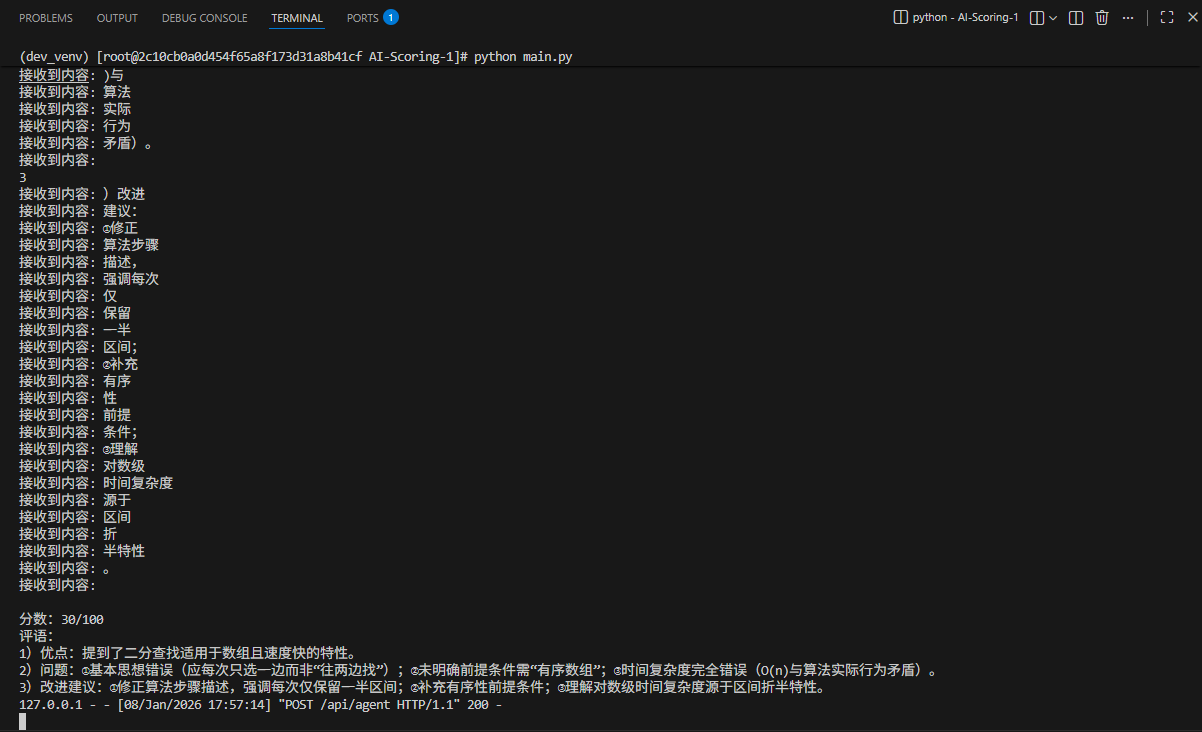The width and height of the screenshot is (1202, 732).
Task: Click the score line '分数: 30/100'
Action: (61, 619)
